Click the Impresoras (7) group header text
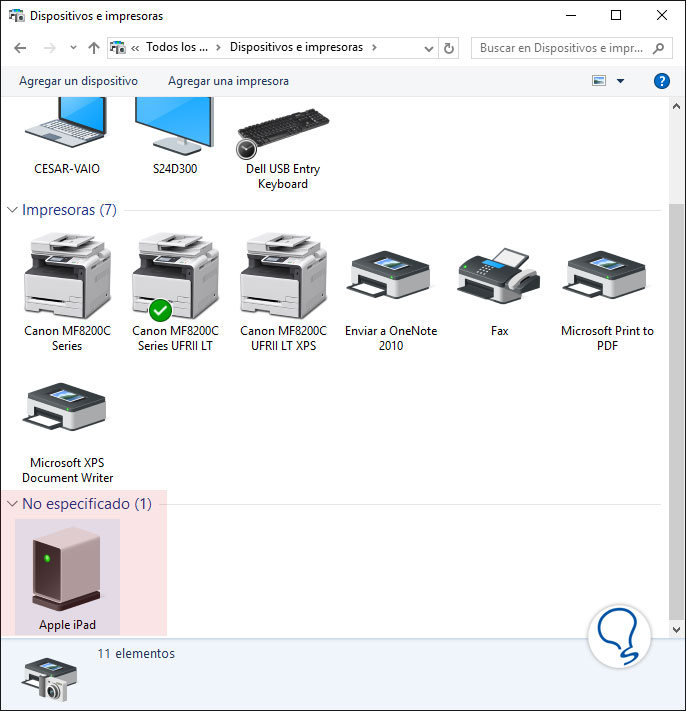Screen dimensions: 686x711 (x=69, y=209)
